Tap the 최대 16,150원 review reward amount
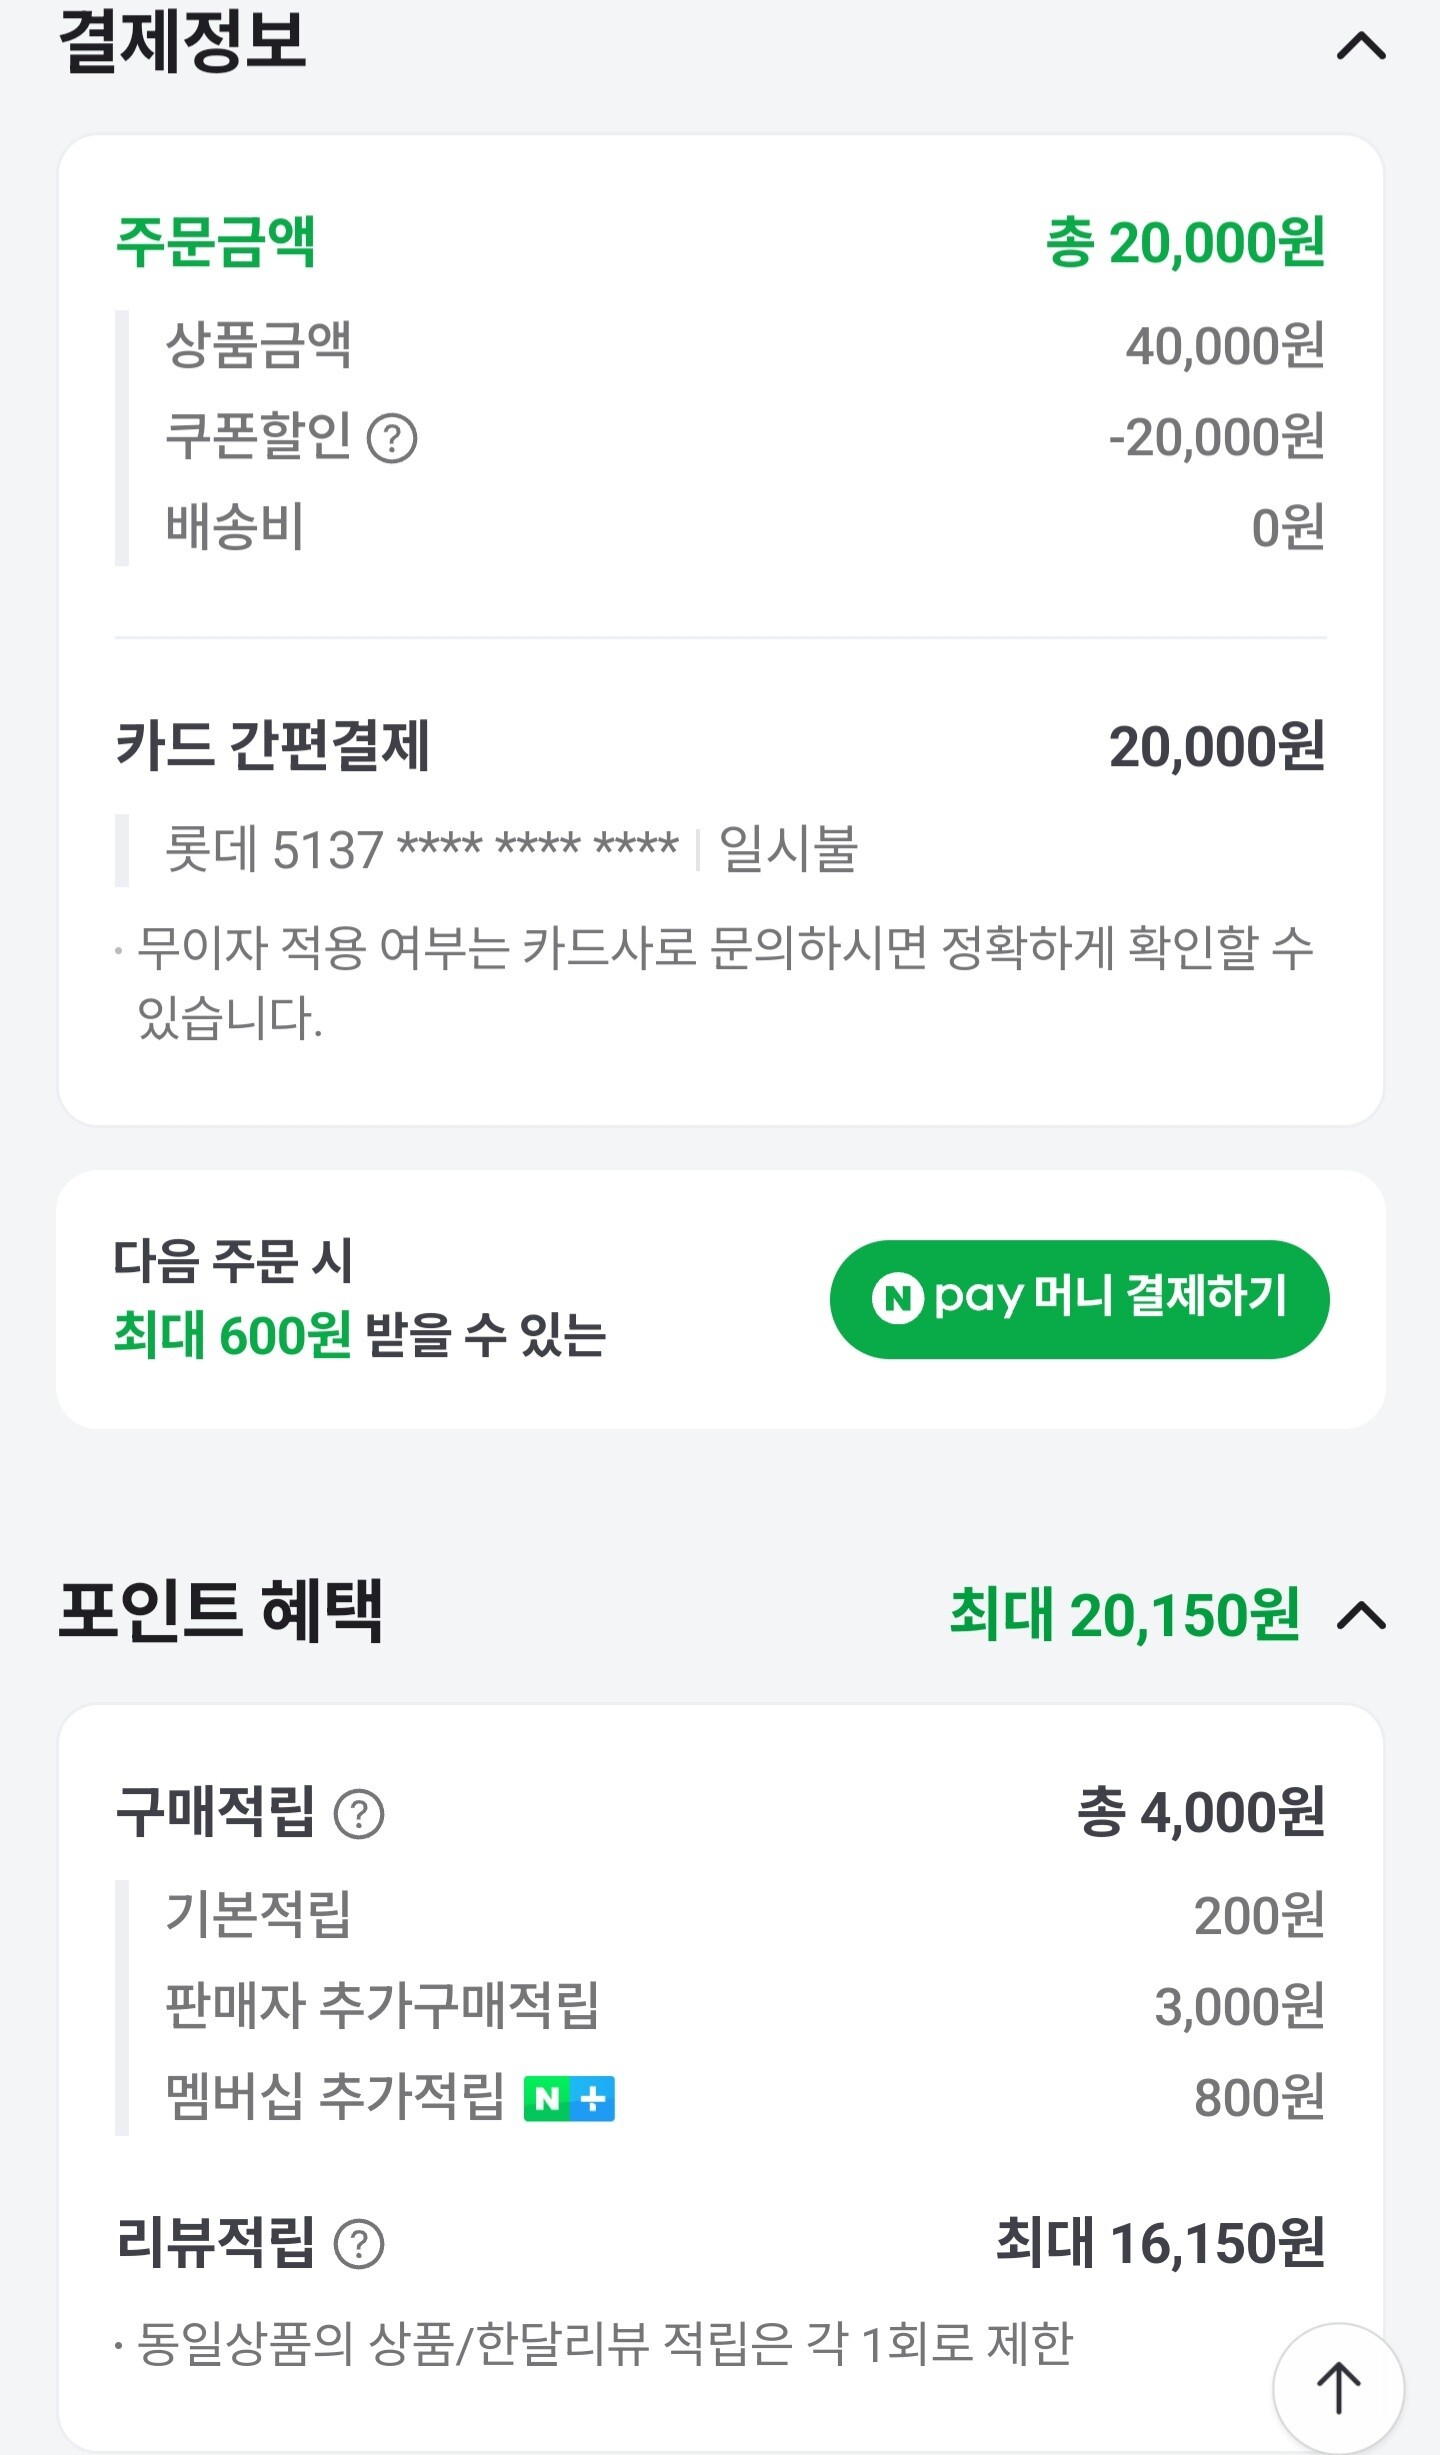1440x2455 pixels. point(1161,2242)
